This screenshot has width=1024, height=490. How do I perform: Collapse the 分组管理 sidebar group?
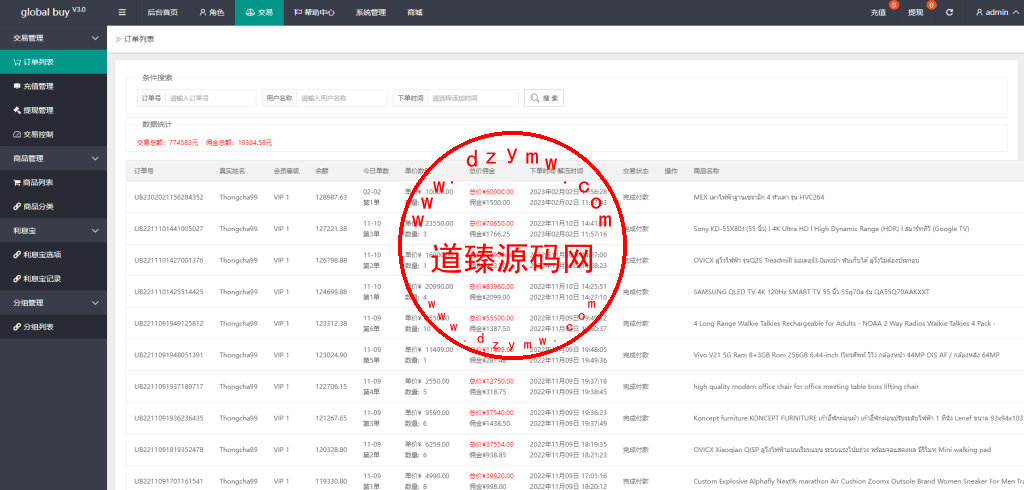click(x=54, y=302)
